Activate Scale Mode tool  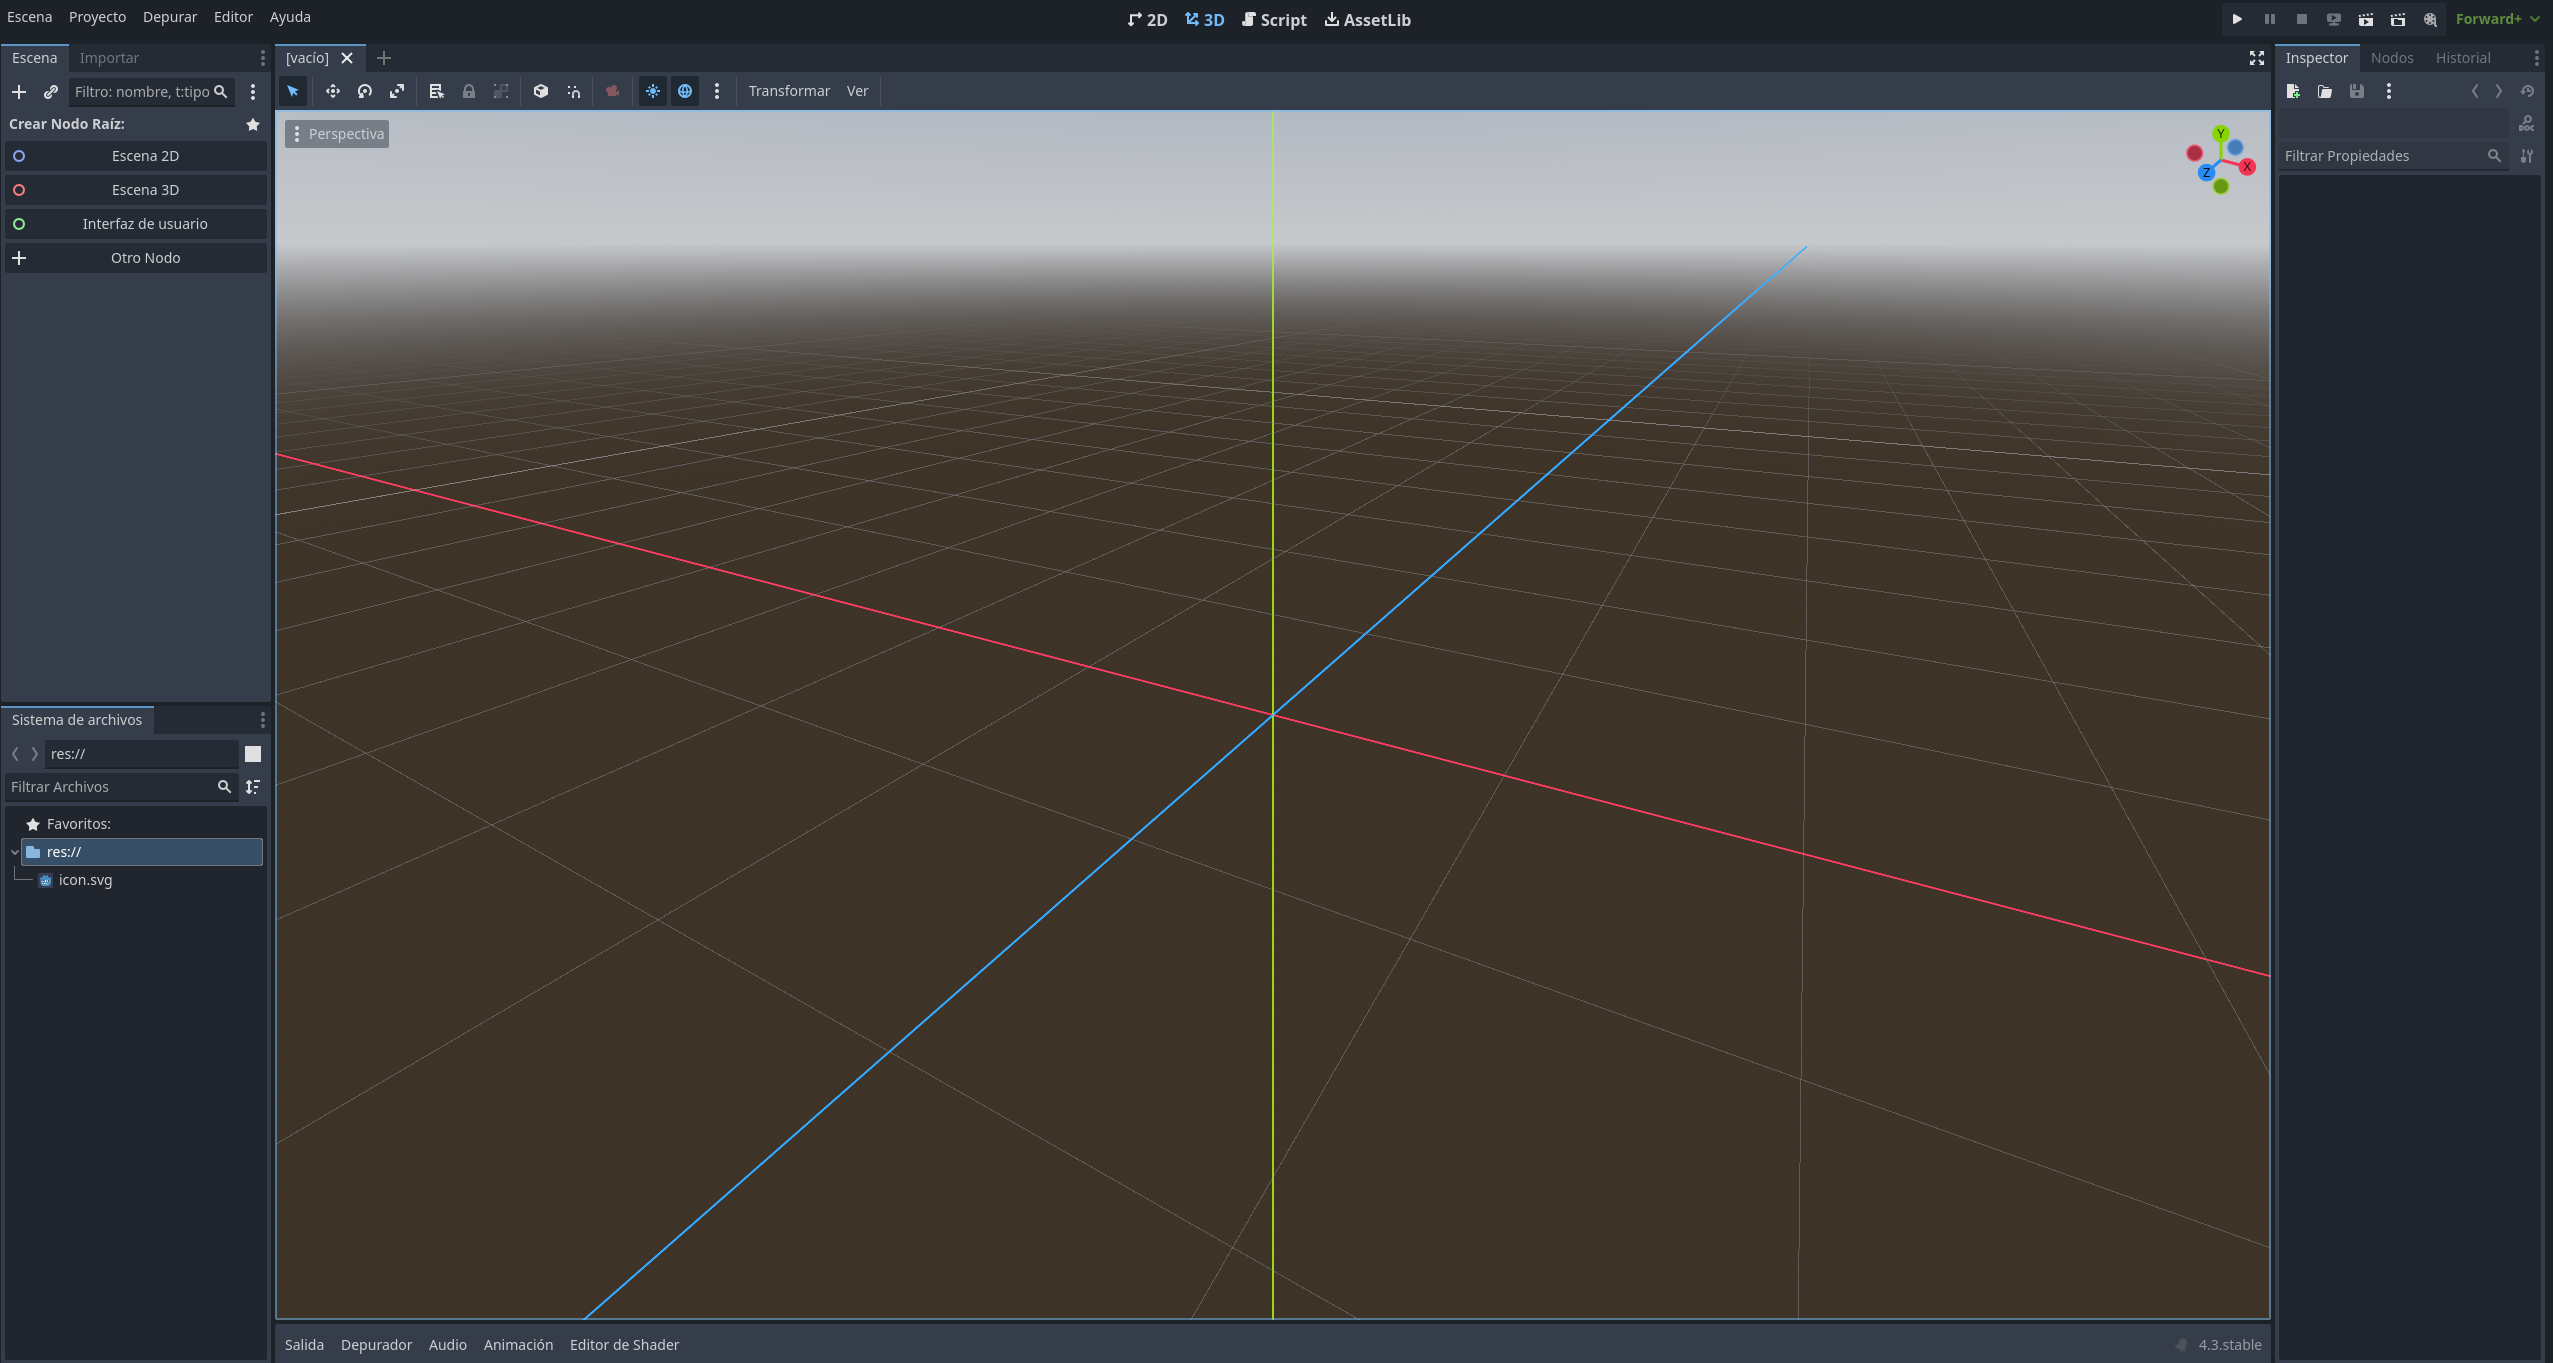397,91
